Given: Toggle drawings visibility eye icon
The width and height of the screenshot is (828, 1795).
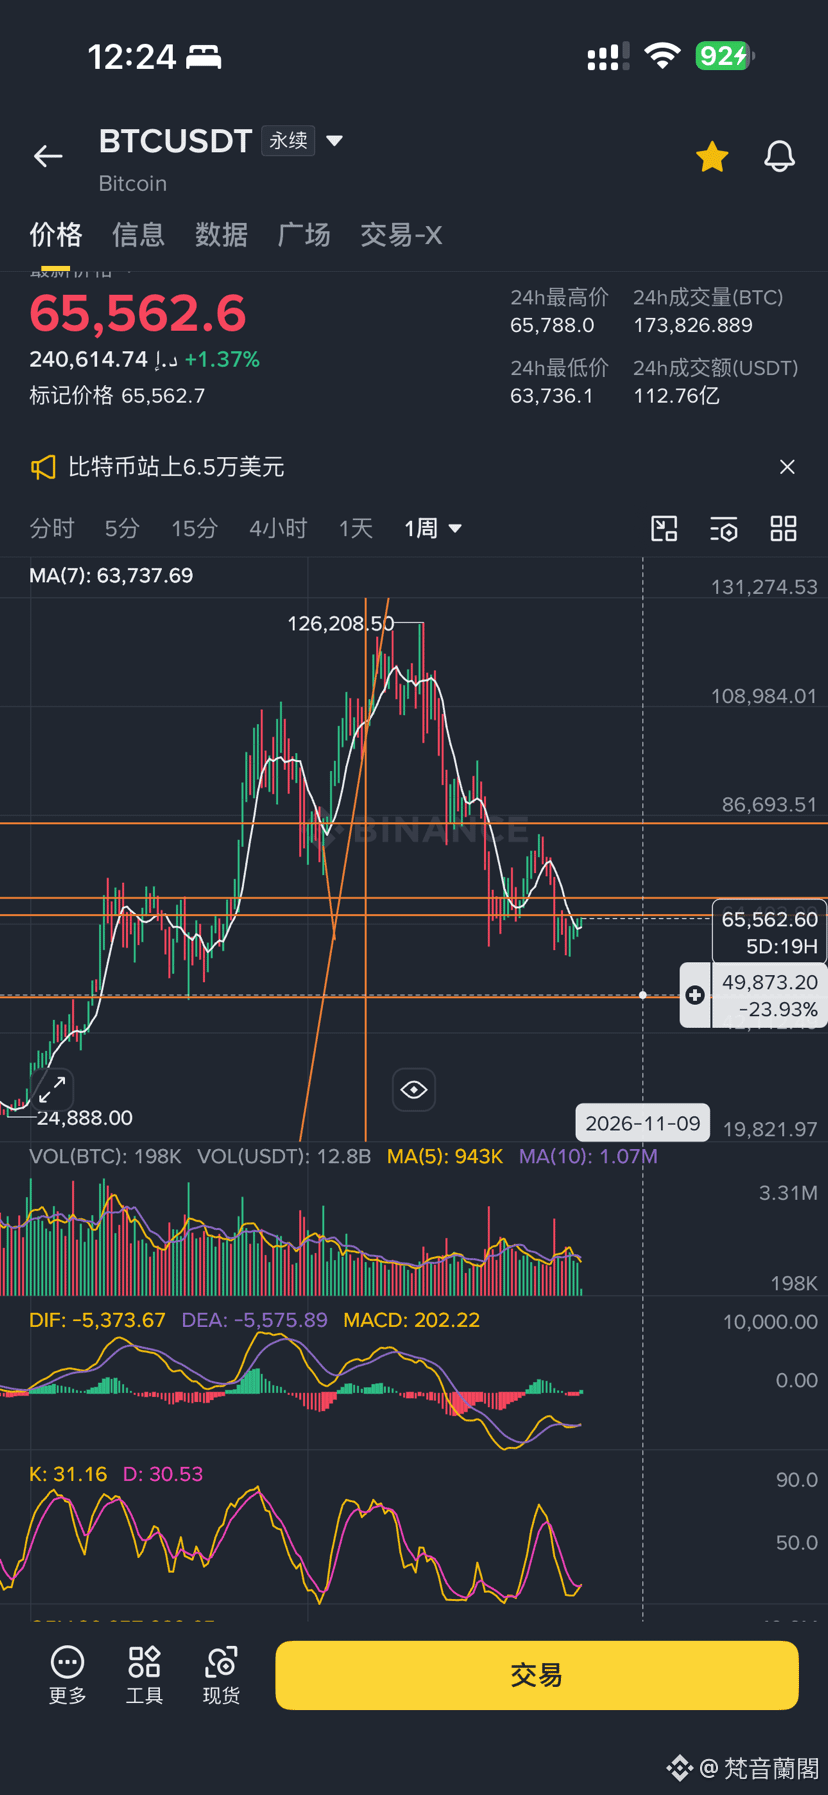Looking at the screenshot, I should click(x=414, y=1090).
